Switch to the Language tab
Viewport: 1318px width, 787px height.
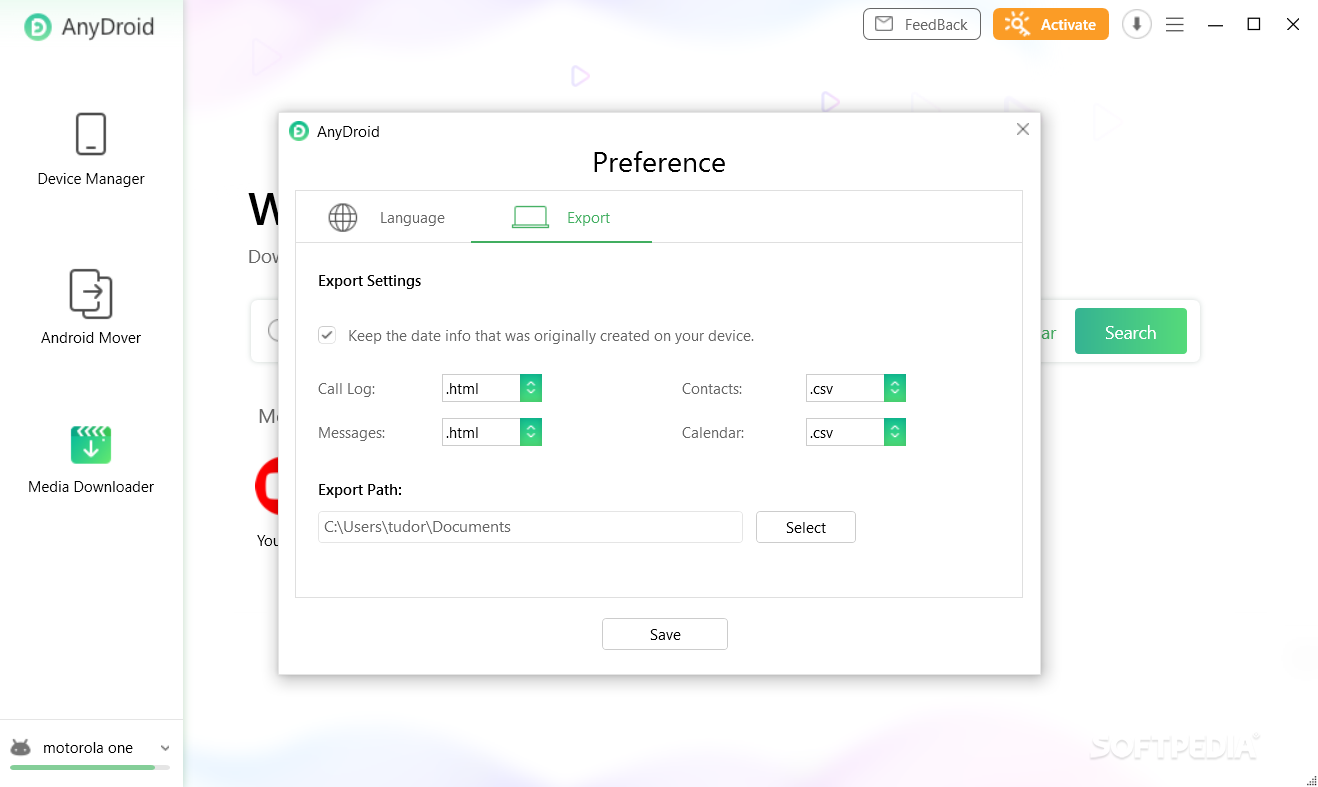tap(386, 218)
